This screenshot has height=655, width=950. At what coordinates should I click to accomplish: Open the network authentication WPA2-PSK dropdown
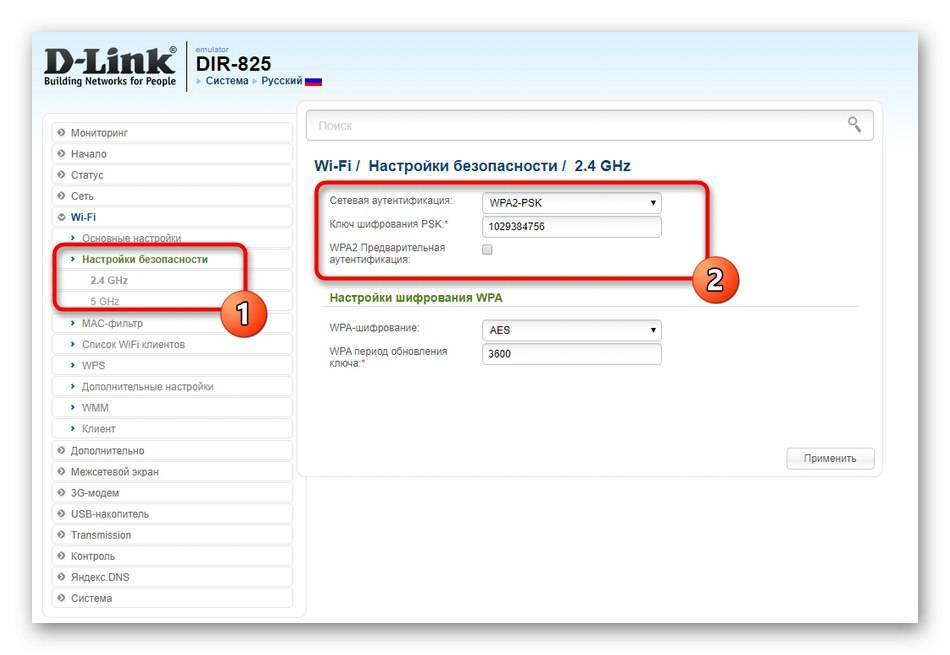coord(571,203)
